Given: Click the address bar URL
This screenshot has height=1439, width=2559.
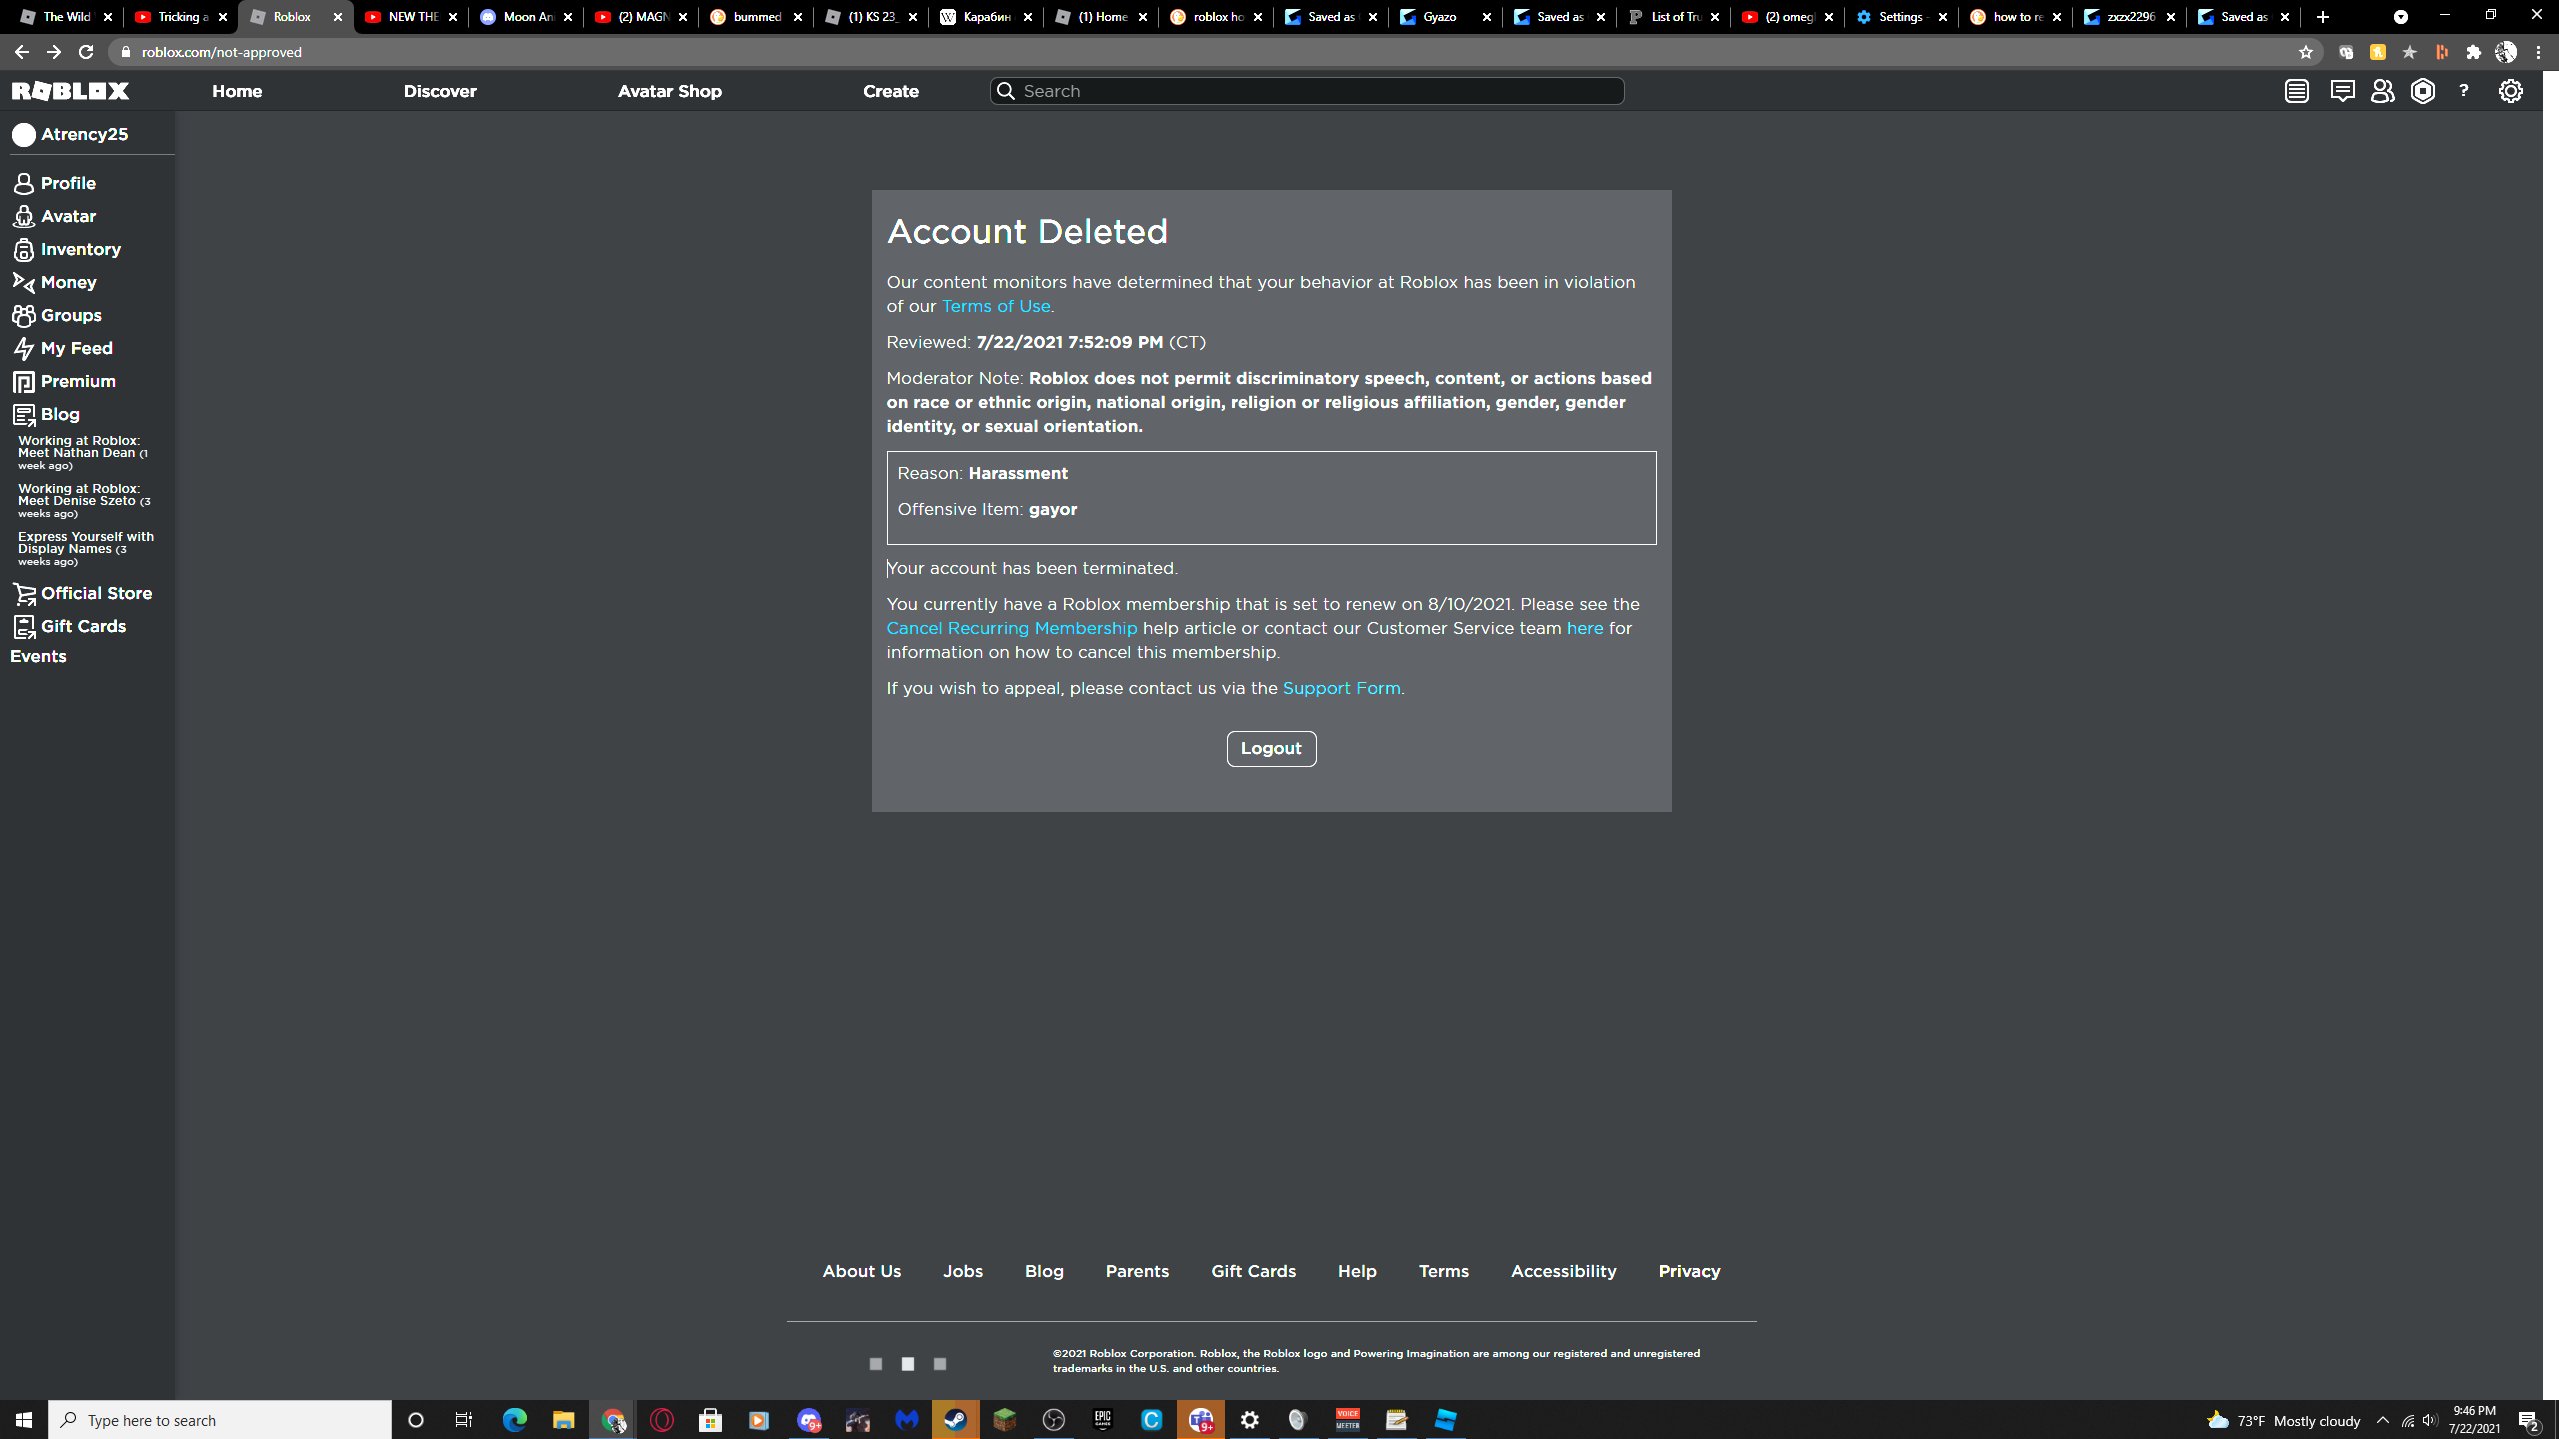Looking at the screenshot, I should pos(221,52).
